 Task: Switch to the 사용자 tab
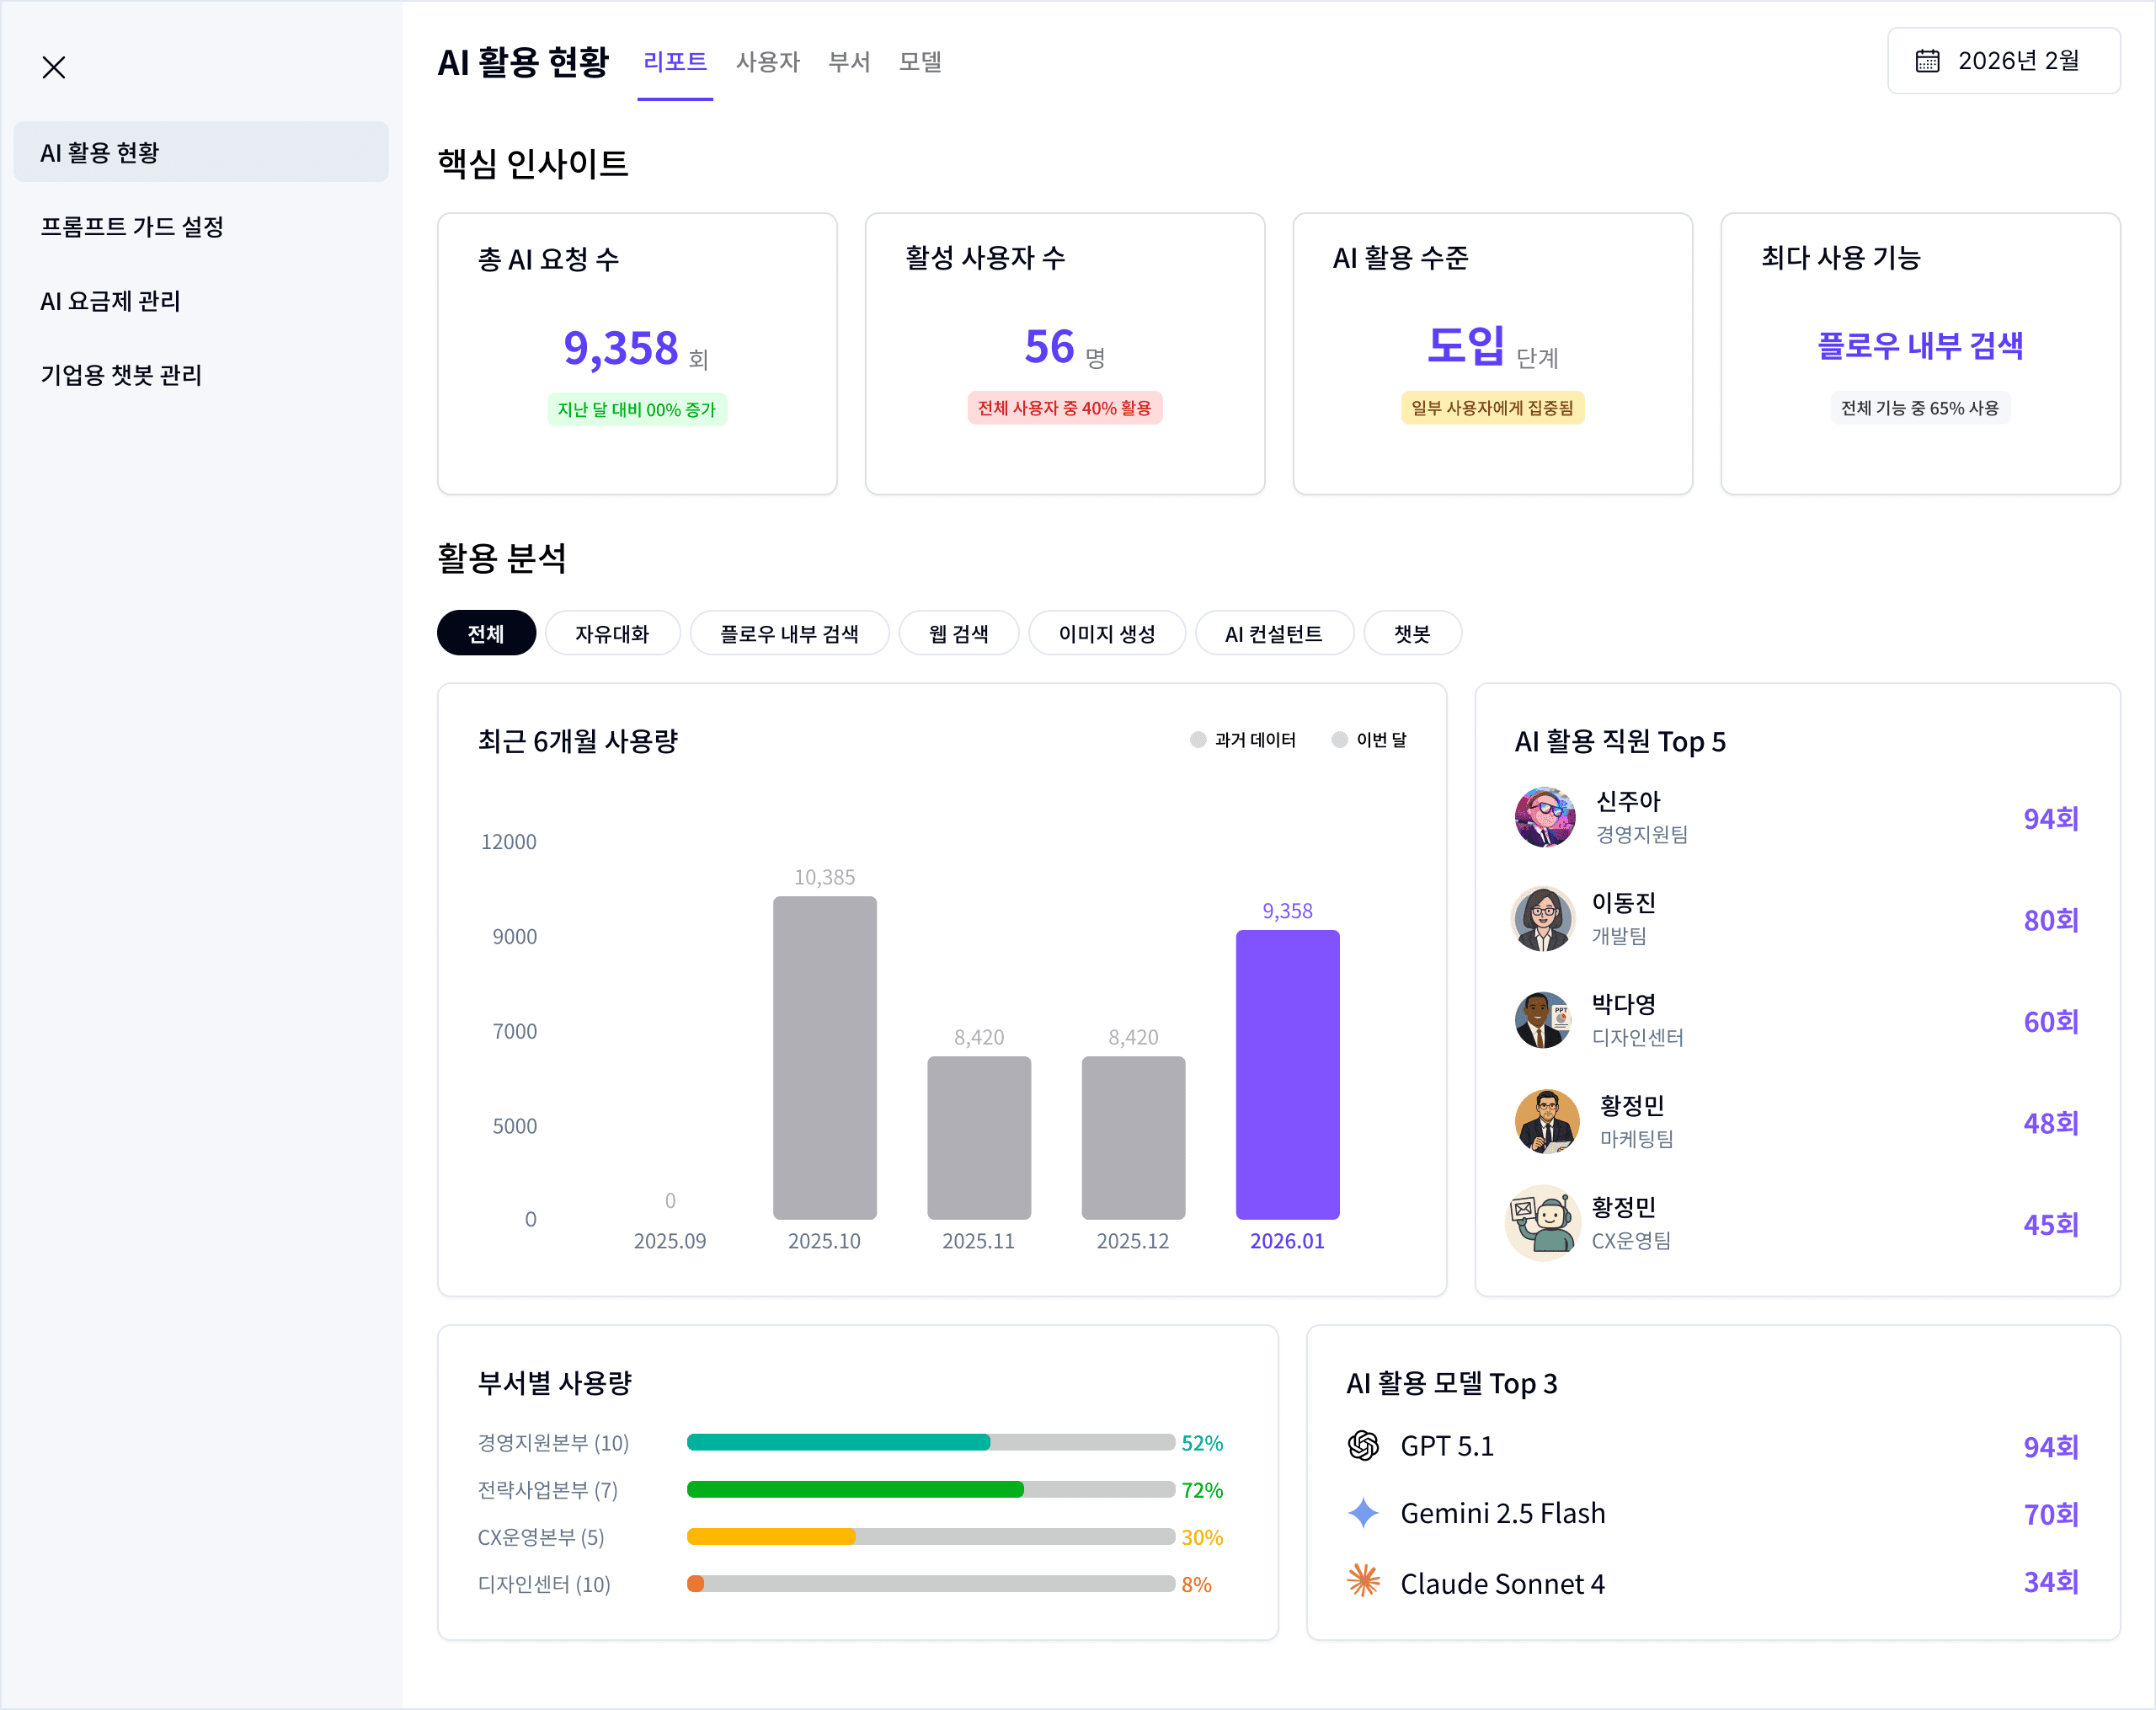(768, 62)
